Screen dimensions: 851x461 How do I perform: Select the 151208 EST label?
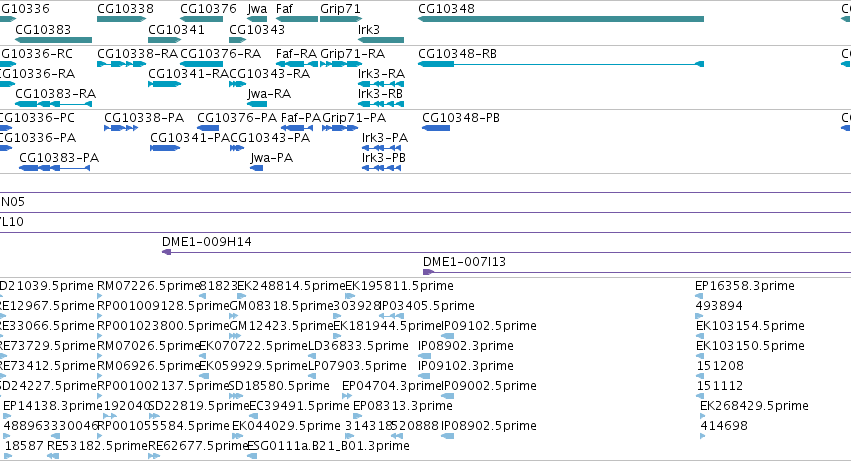click(x=720, y=366)
